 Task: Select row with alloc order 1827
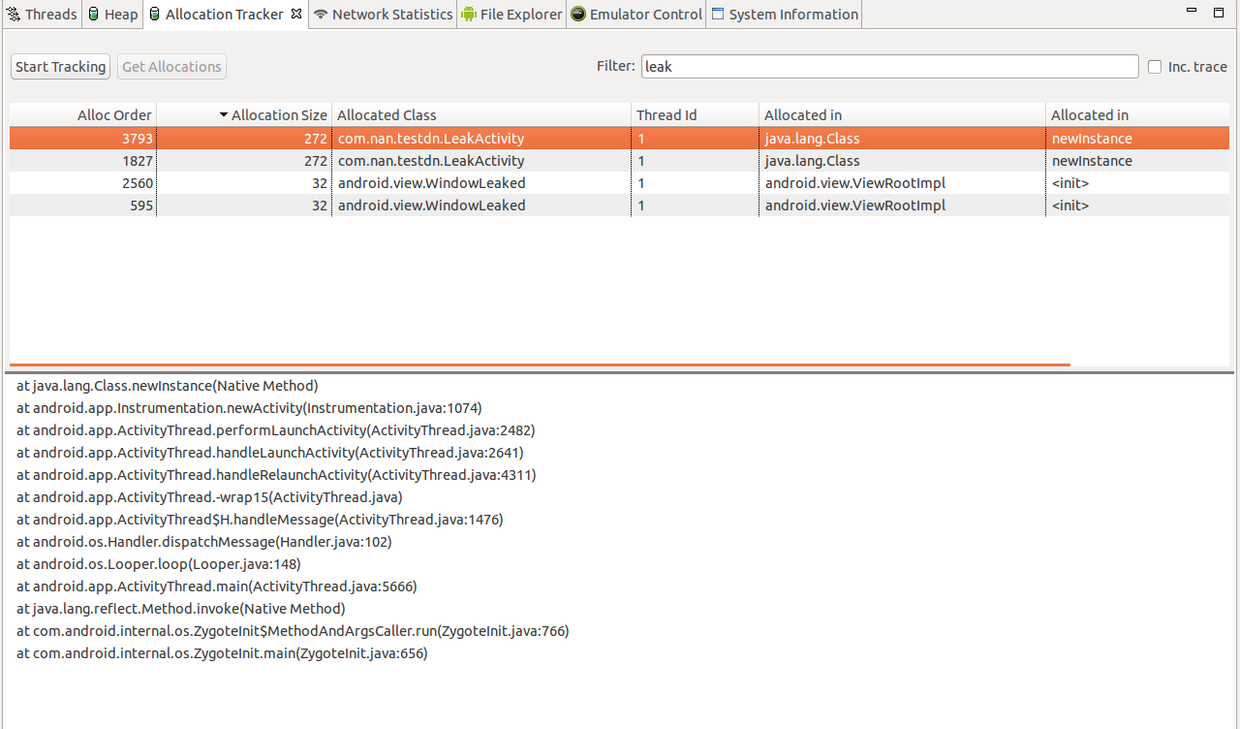(x=619, y=161)
